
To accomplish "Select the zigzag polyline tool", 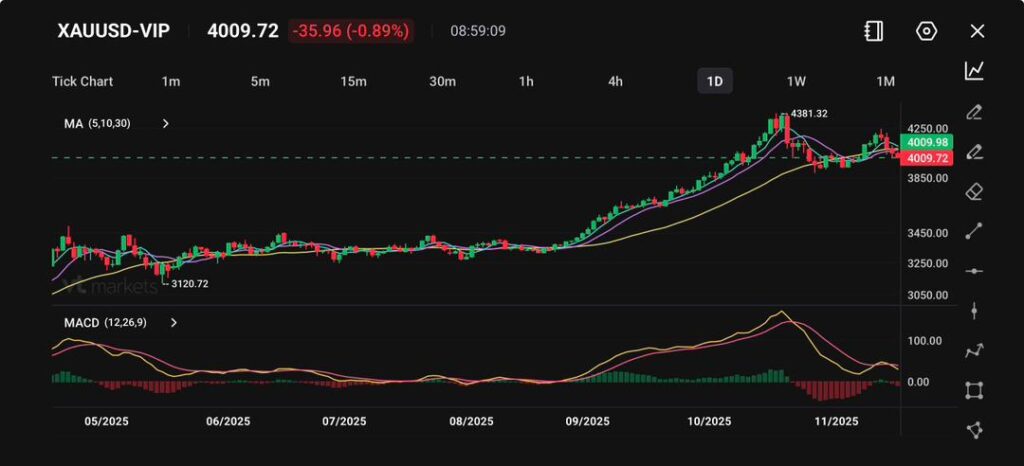I will click(x=974, y=350).
